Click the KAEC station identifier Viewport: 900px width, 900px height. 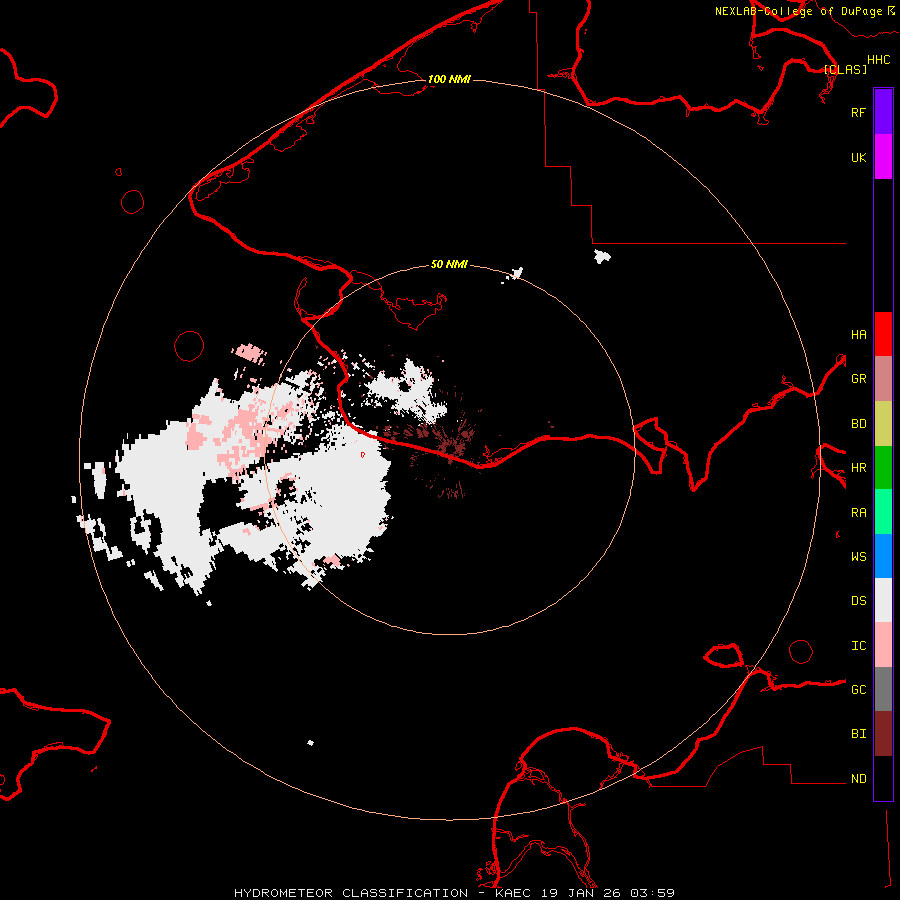pyautogui.click(x=513, y=893)
